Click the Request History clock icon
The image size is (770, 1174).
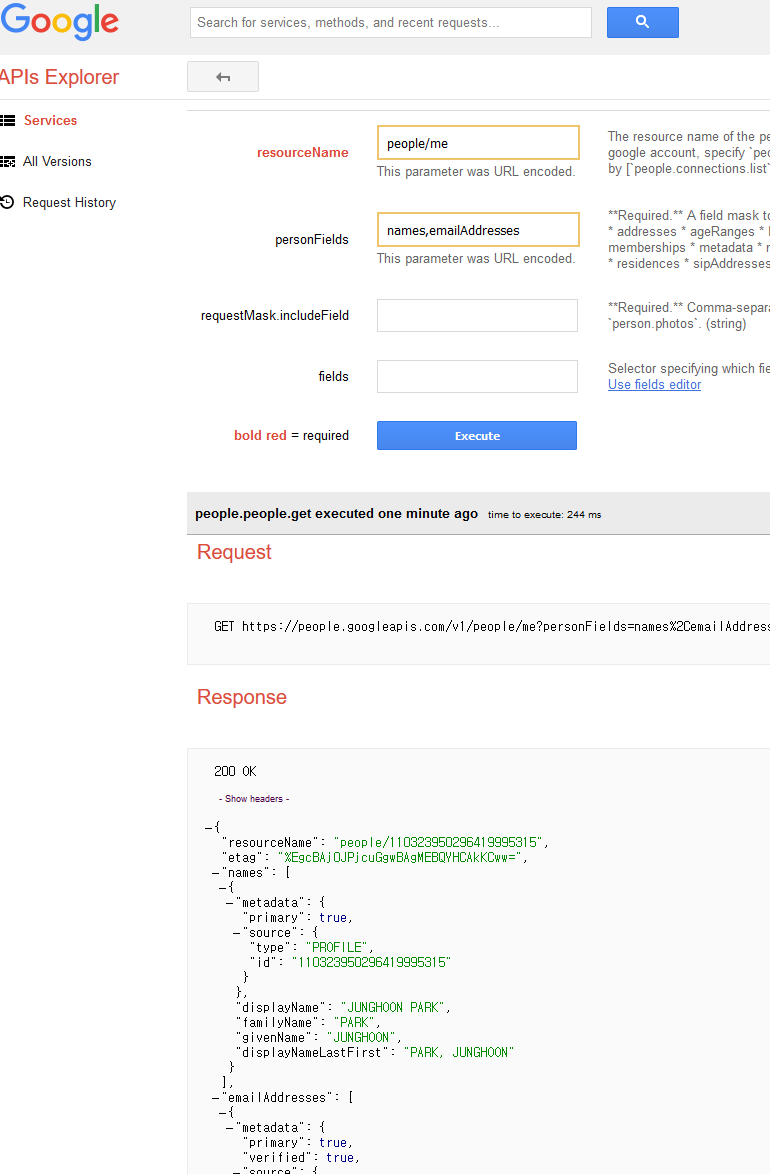pyautogui.click(x=8, y=203)
